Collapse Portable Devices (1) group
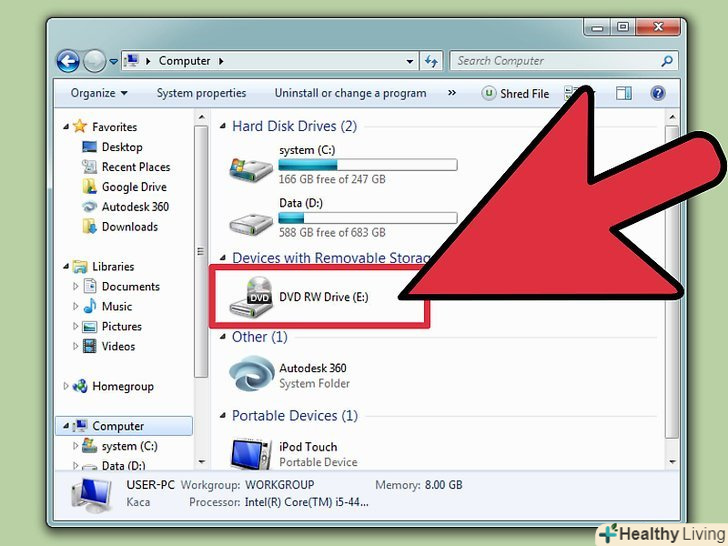 [223, 416]
